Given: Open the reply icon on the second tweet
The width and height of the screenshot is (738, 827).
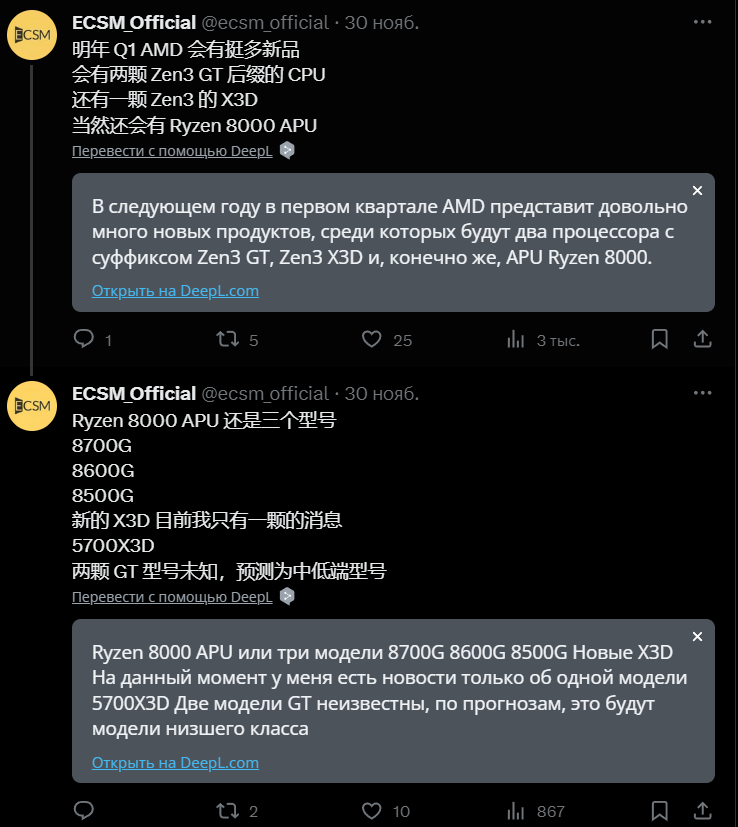Looking at the screenshot, I should coord(83,810).
